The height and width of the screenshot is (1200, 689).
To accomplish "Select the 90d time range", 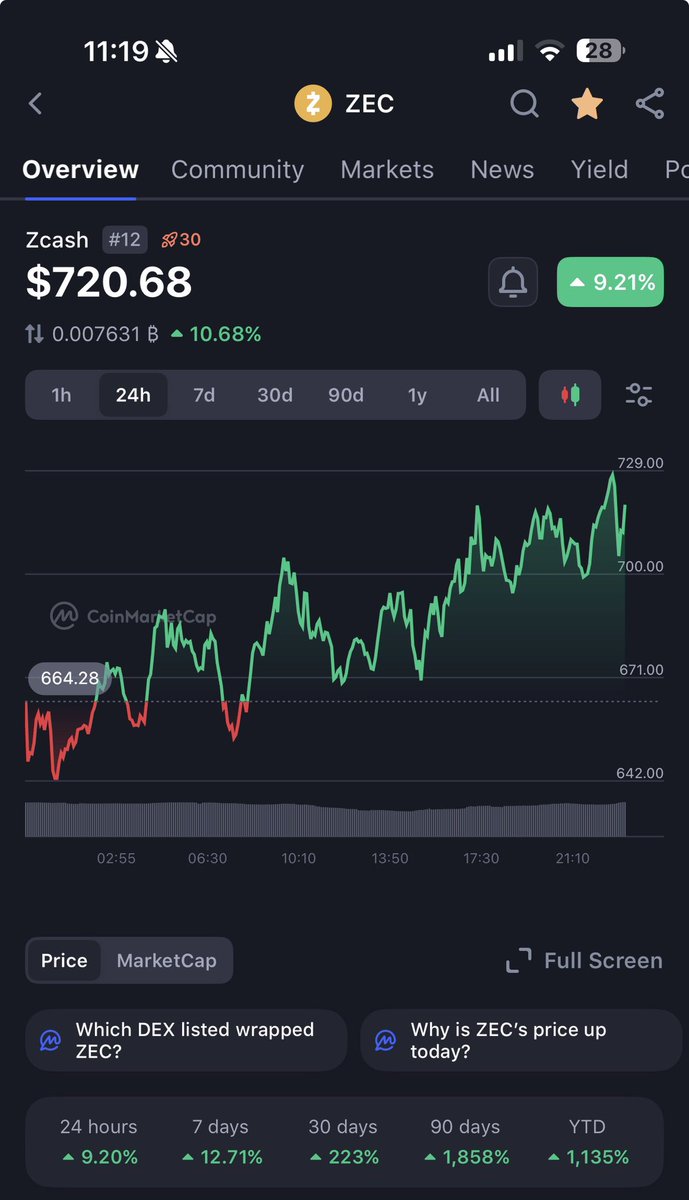I will (346, 395).
